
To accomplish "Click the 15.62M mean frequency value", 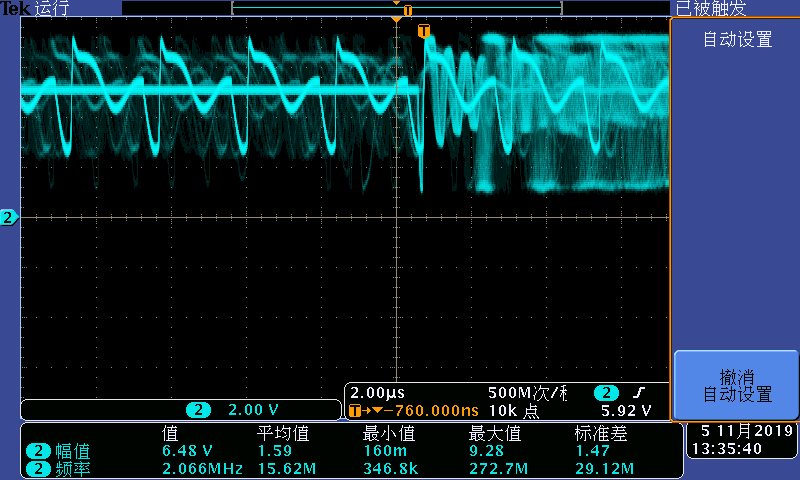I will (287, 468).
